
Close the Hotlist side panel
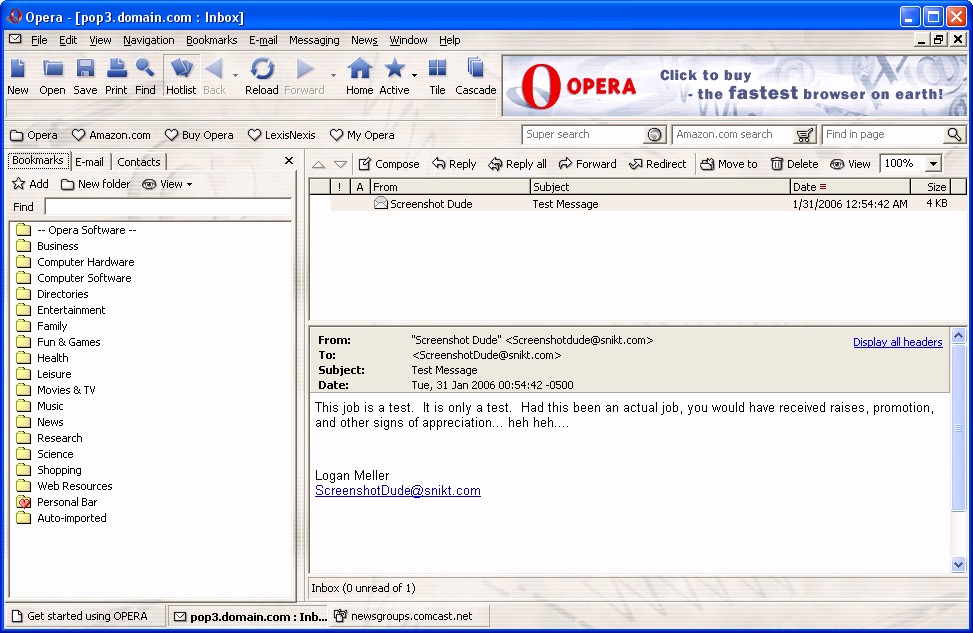(x=289, y=161)
